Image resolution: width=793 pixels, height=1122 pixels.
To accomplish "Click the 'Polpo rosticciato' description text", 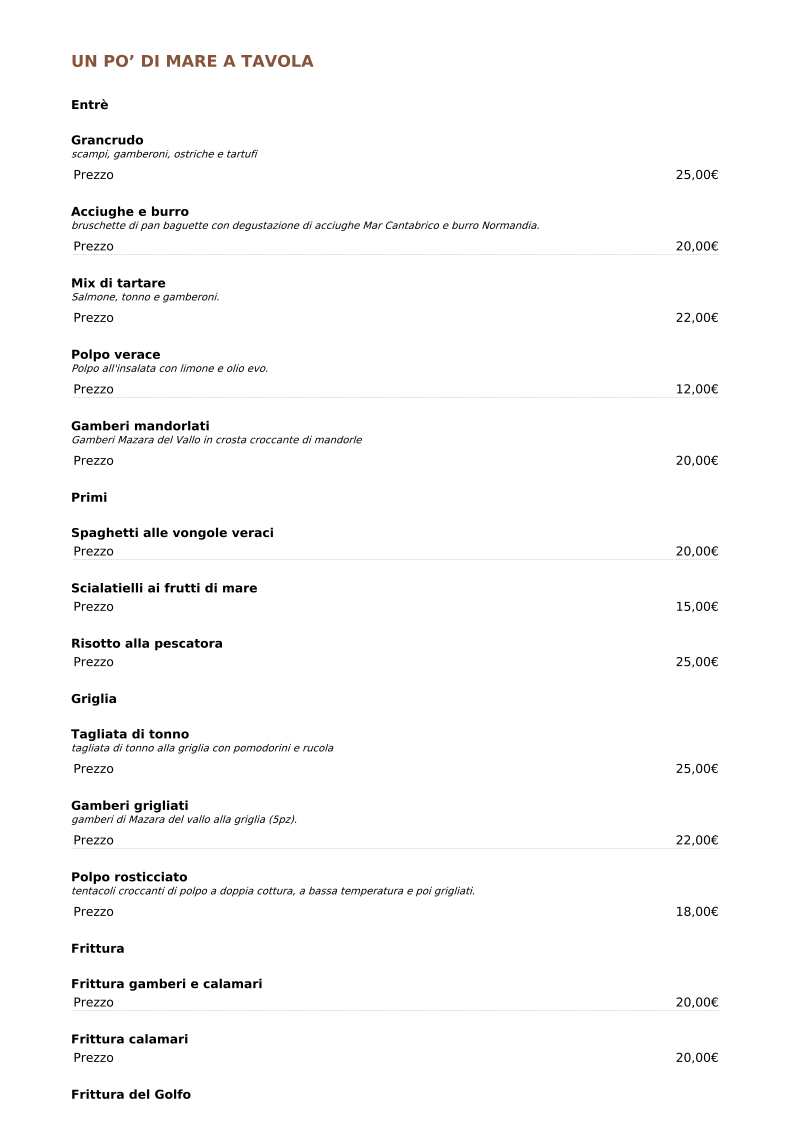I will coord(273,891).
